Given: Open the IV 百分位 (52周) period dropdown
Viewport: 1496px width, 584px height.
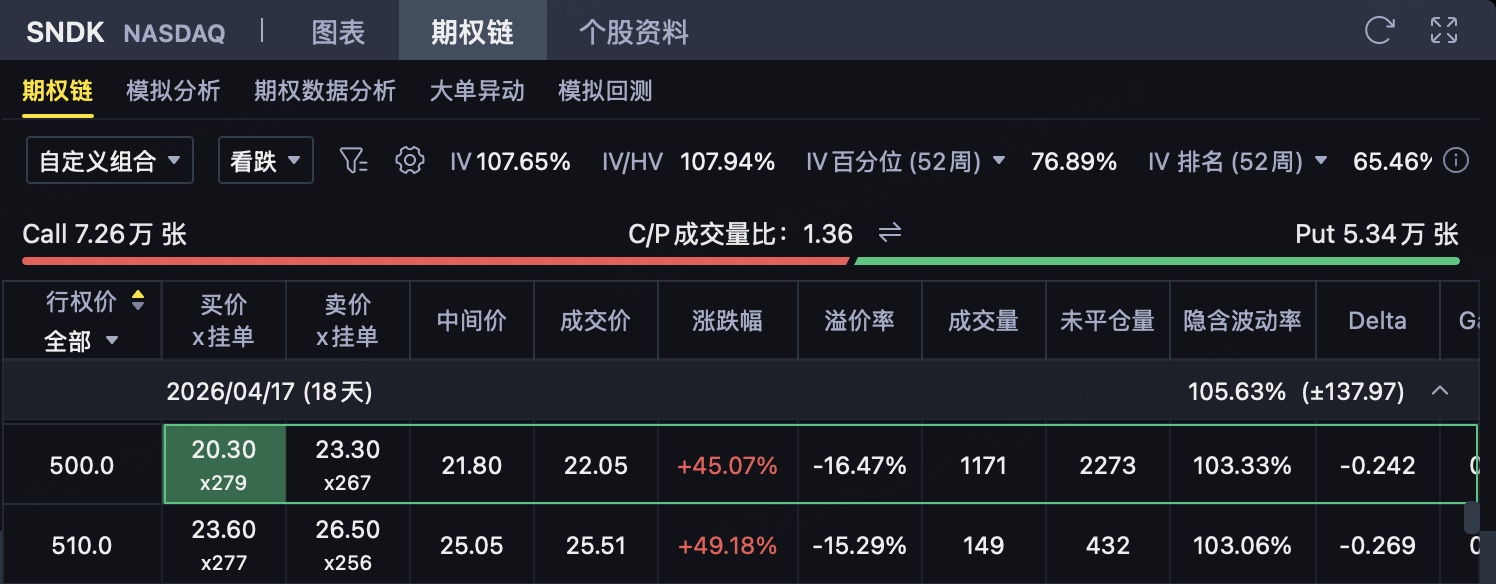Looking at the screenshot, I should tap(999, 161).
